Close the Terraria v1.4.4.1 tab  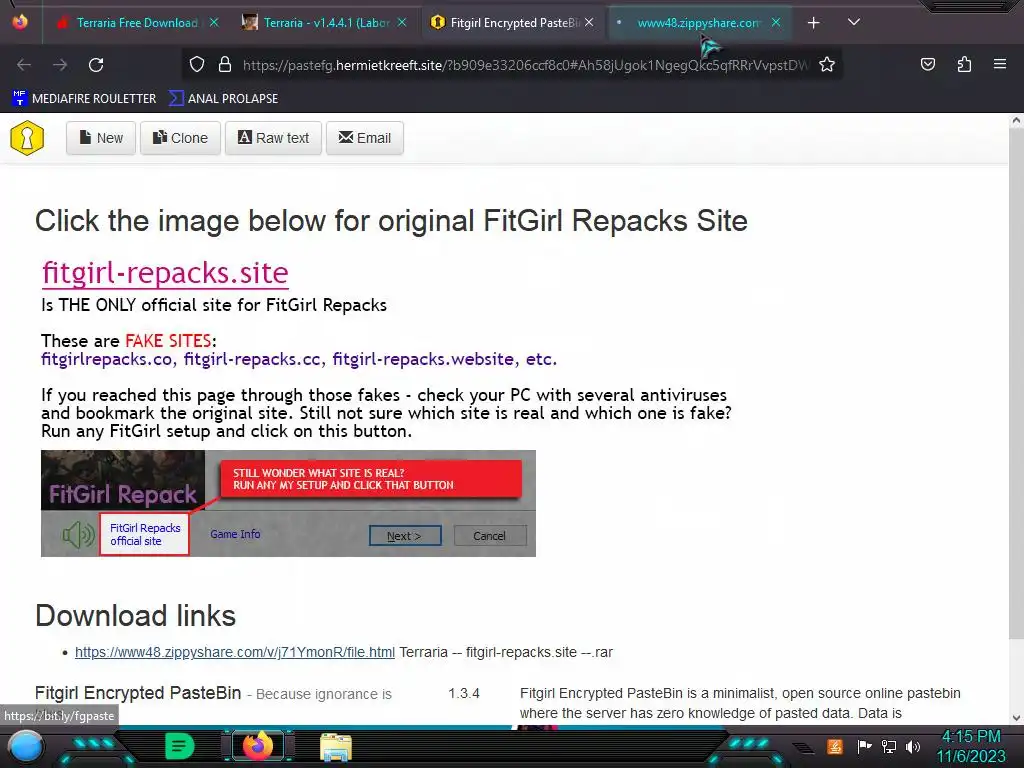pyautogui.click(x=402, y=23)
